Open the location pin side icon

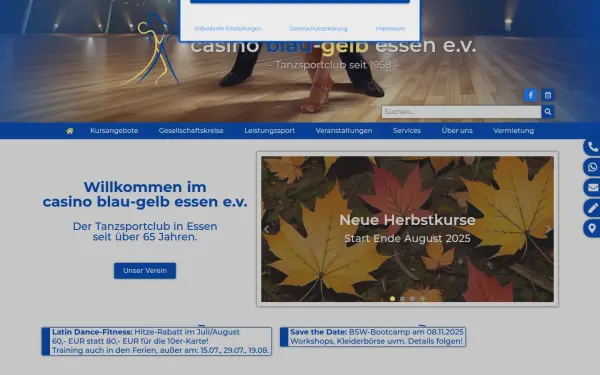pos(592,228)
